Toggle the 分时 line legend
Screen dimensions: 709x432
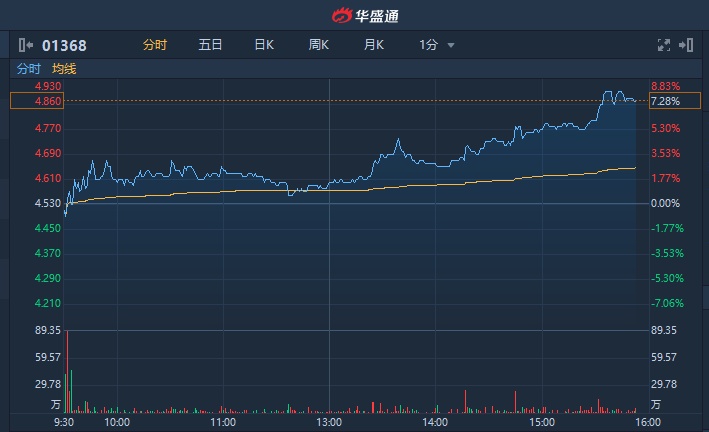click(29, 69)
